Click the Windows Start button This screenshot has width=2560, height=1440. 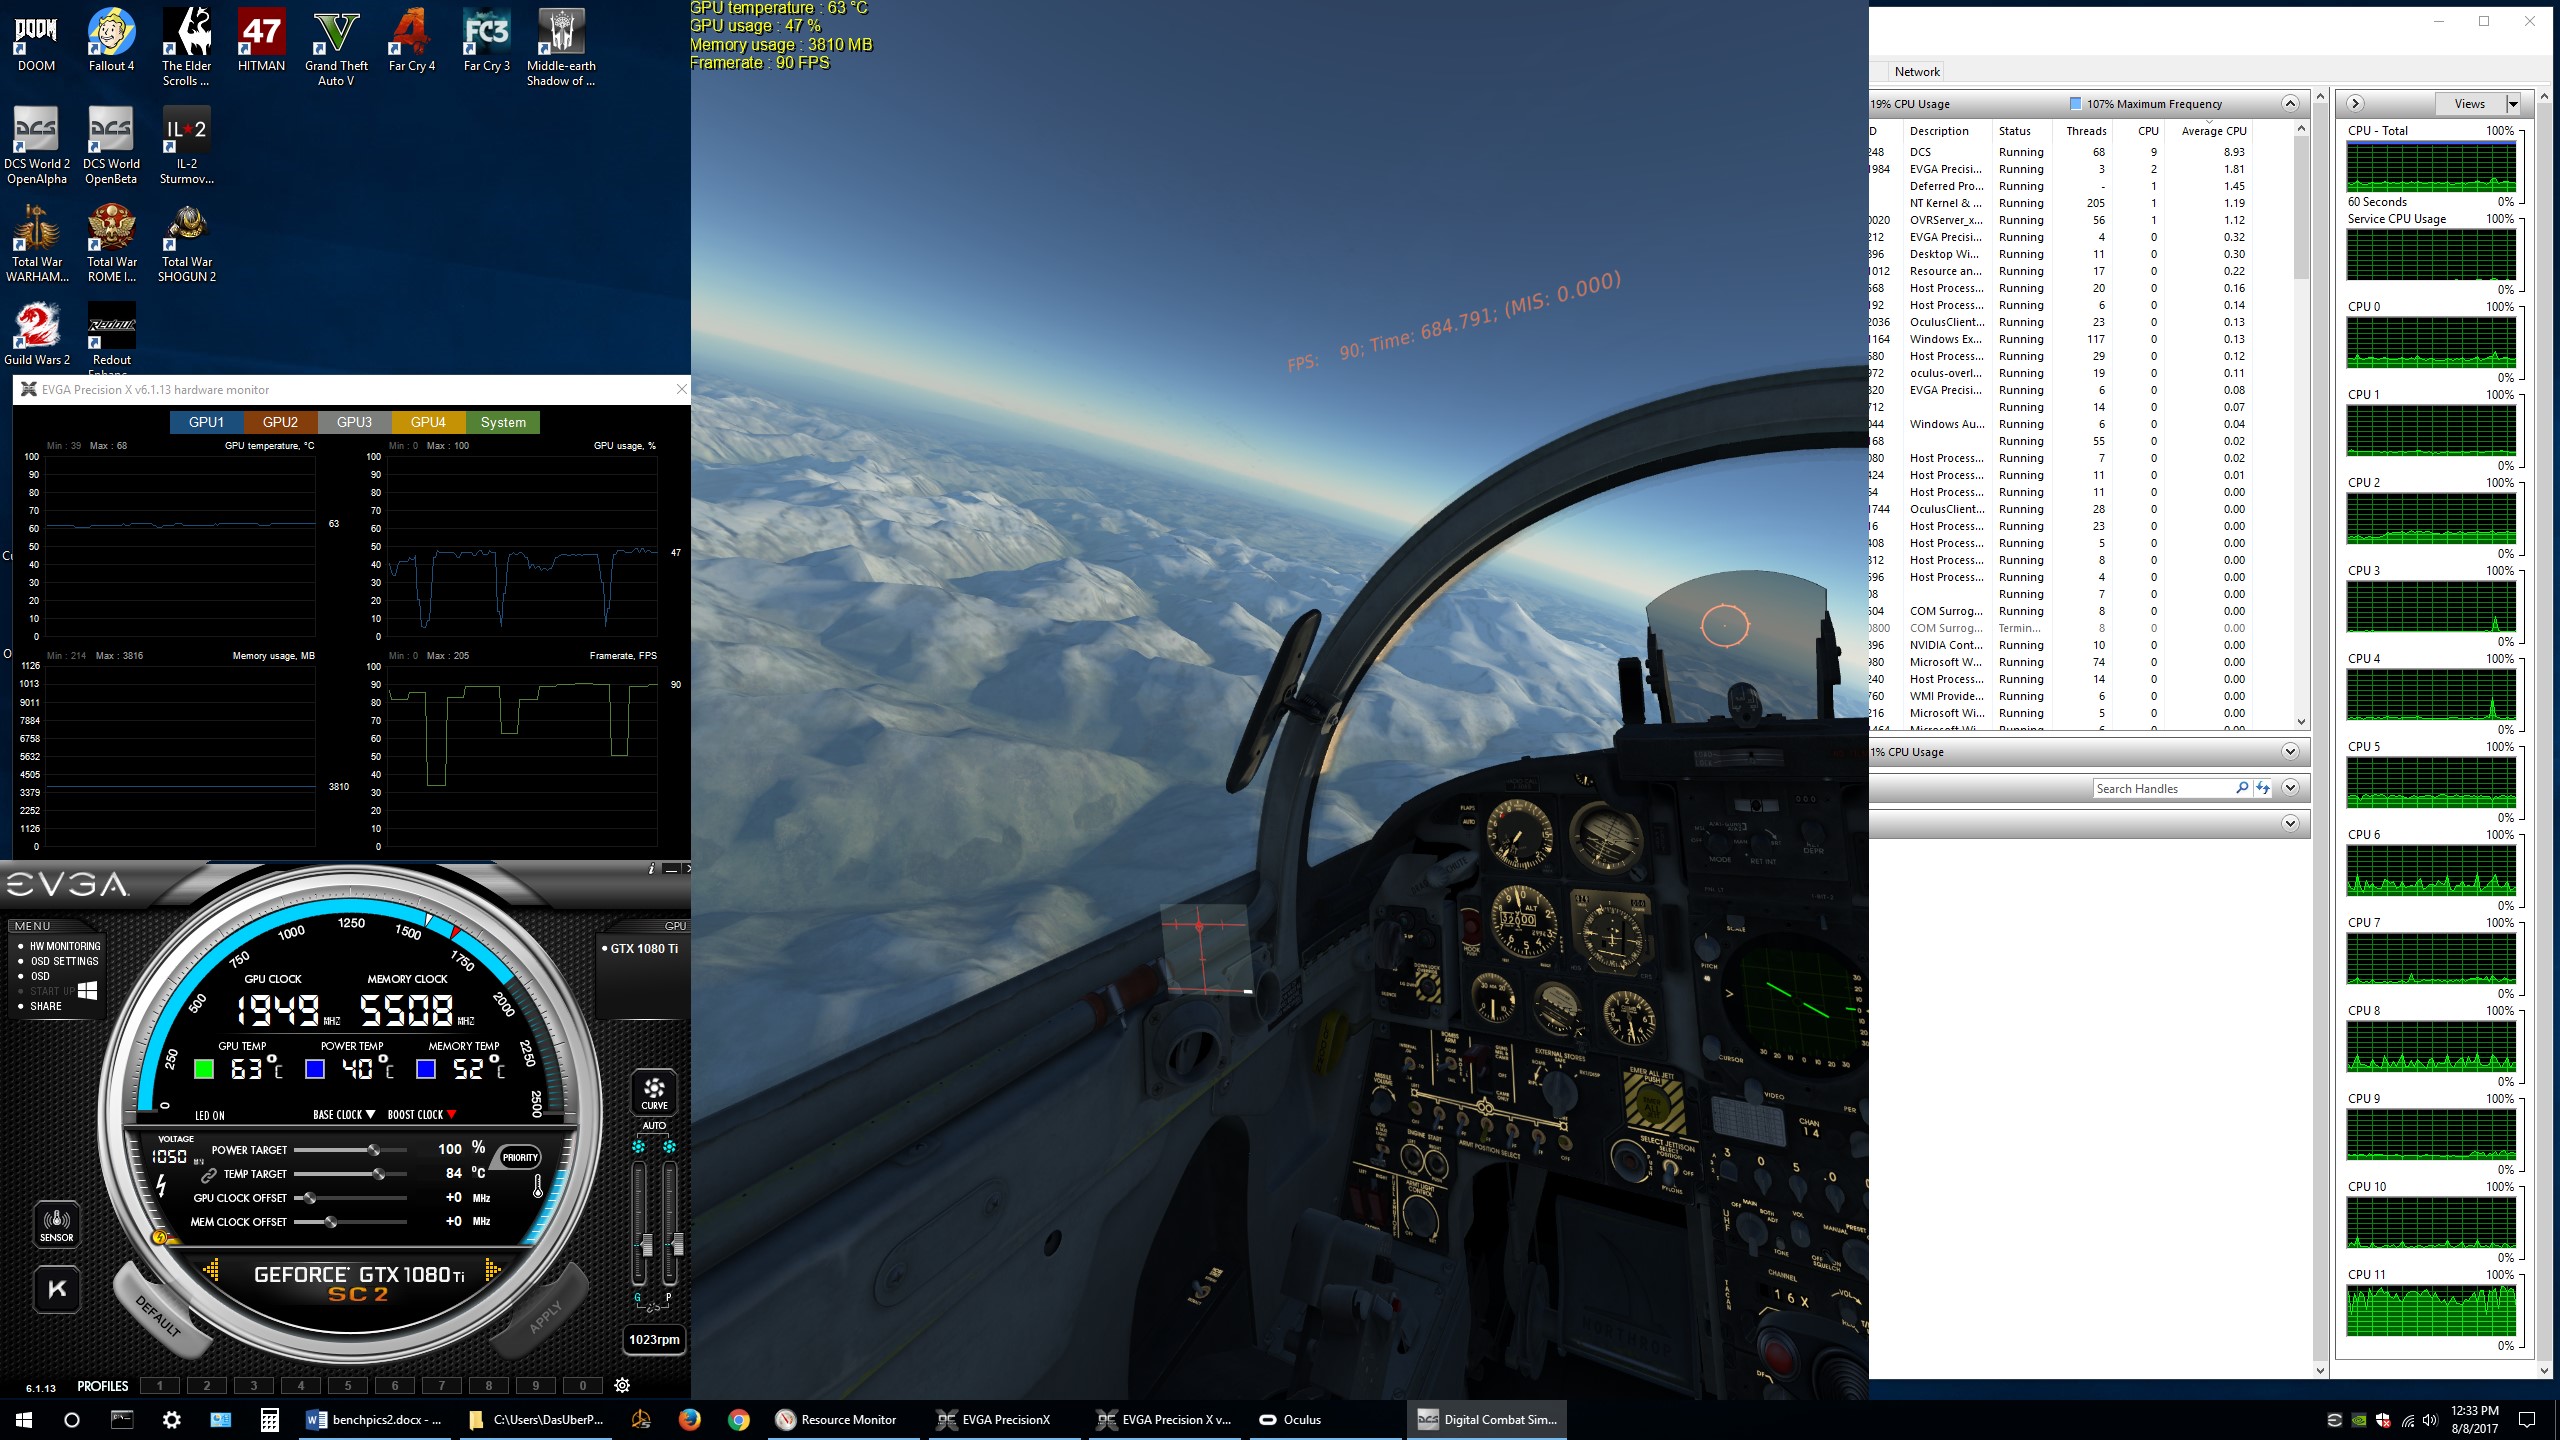click(24, 1419)
